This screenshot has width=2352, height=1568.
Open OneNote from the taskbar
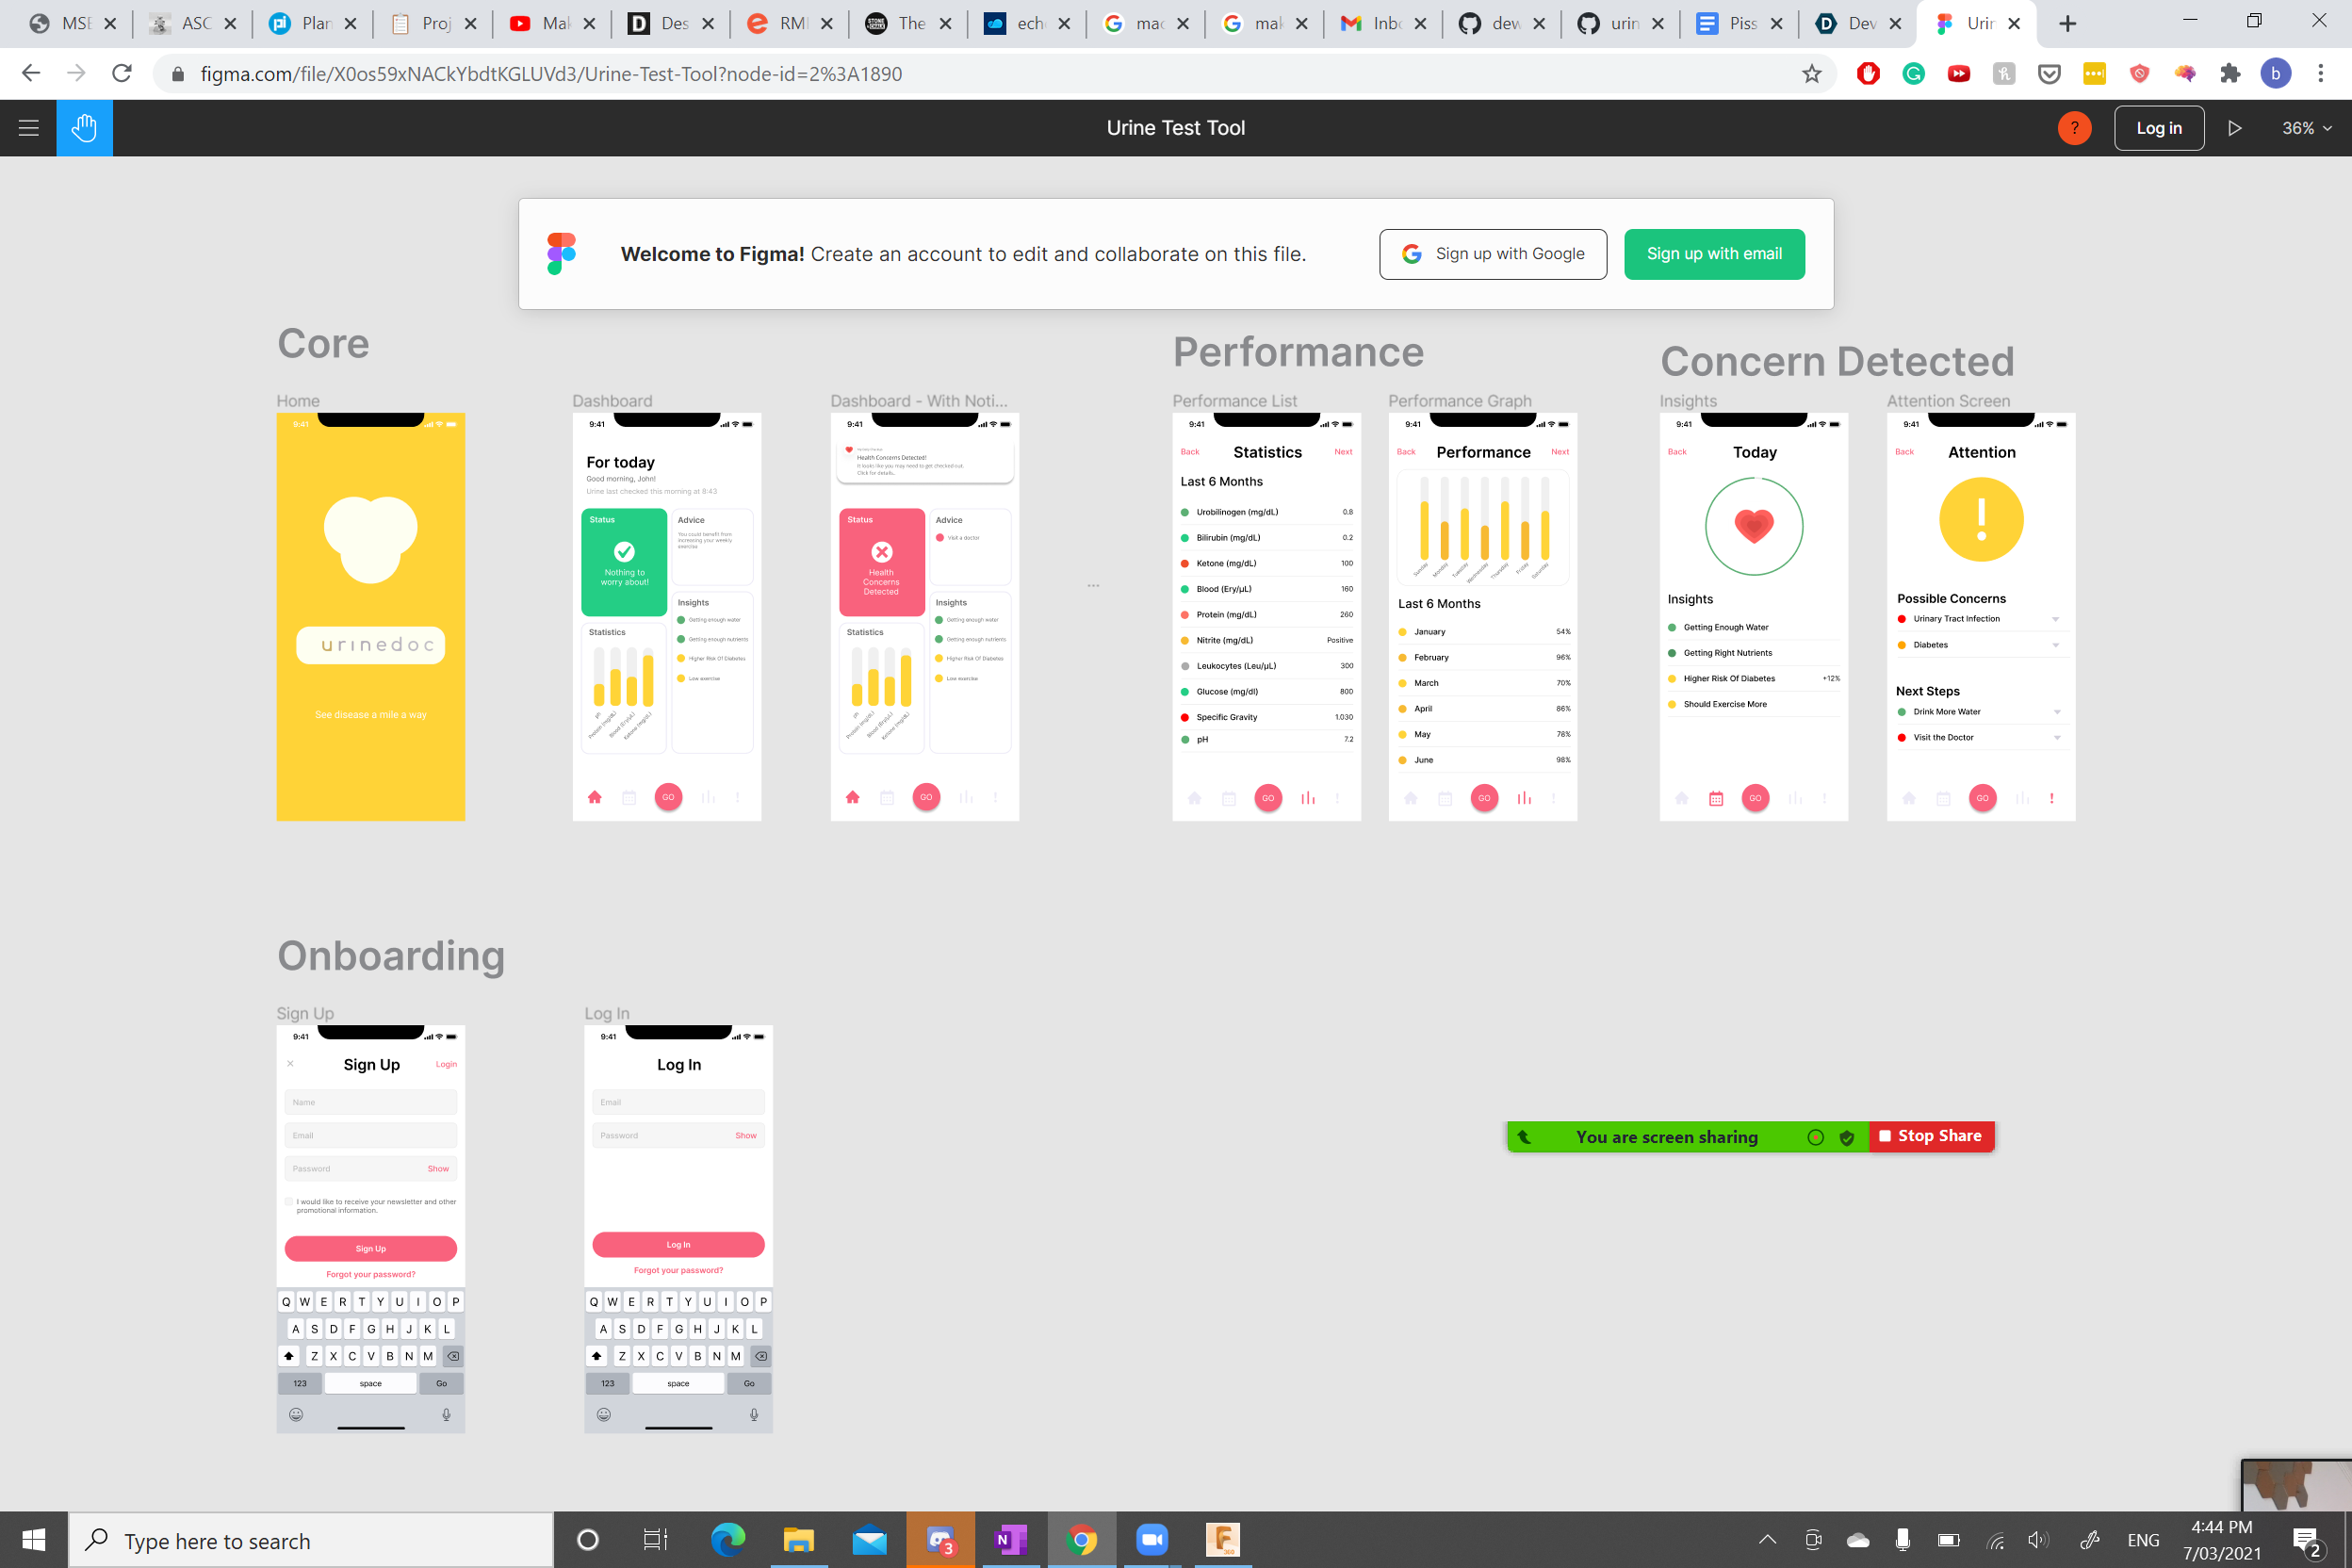click(x=1010, y=1540)
